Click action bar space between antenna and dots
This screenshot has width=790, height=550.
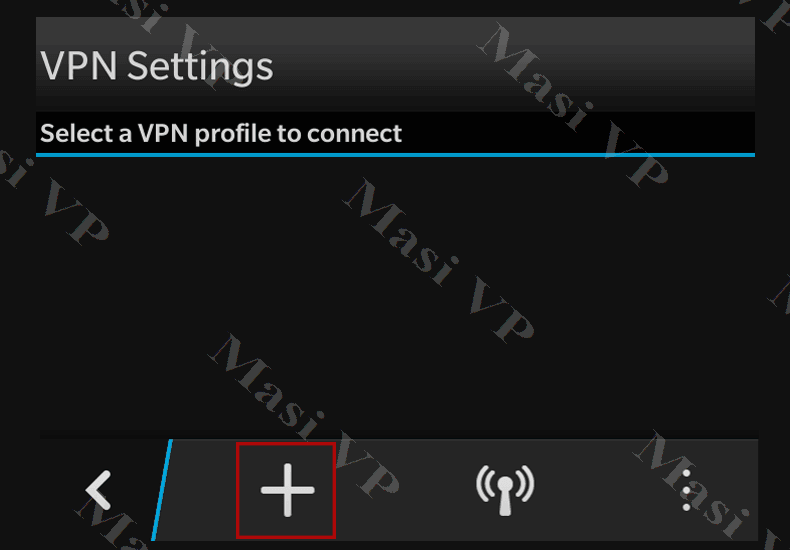pos(607,490)
